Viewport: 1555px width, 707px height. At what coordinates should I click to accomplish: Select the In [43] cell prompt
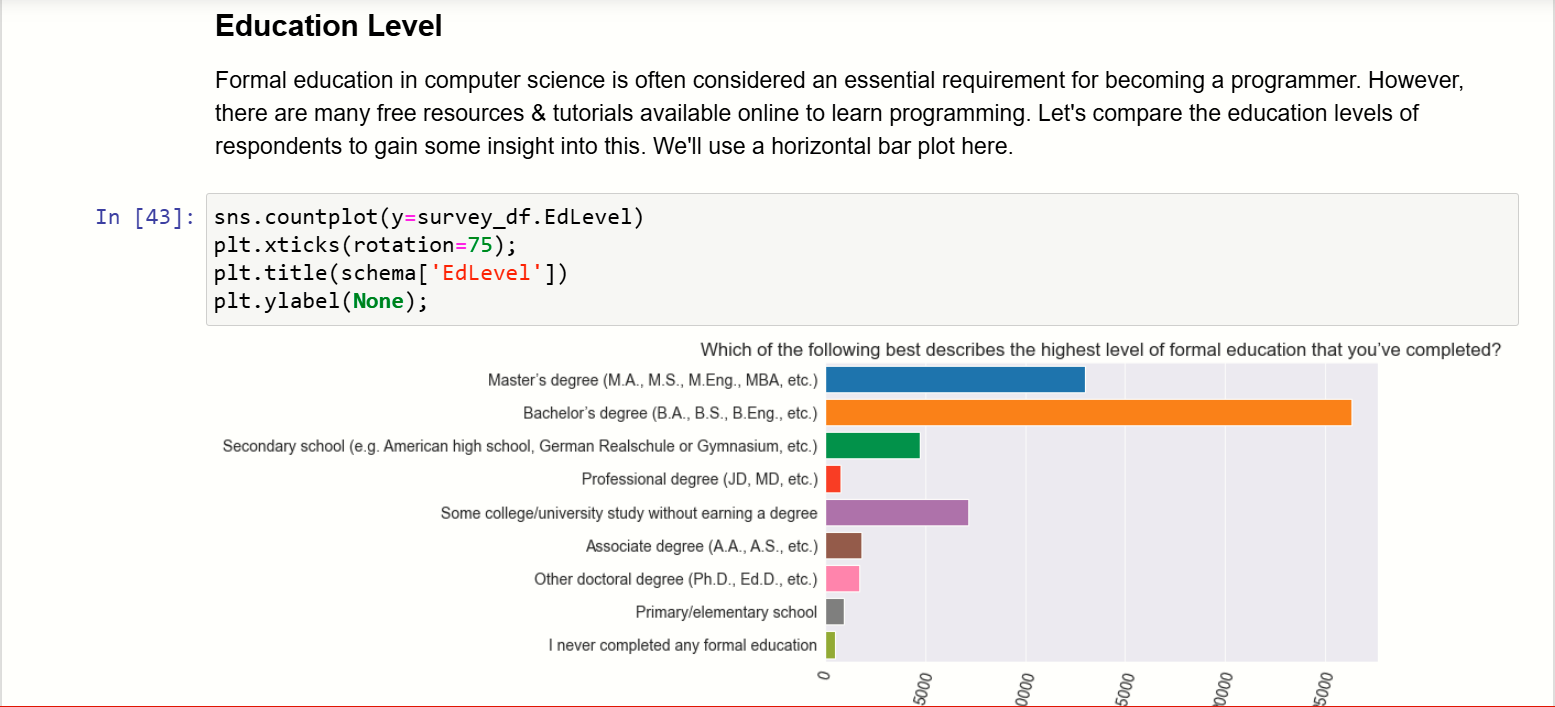[146, 216]
